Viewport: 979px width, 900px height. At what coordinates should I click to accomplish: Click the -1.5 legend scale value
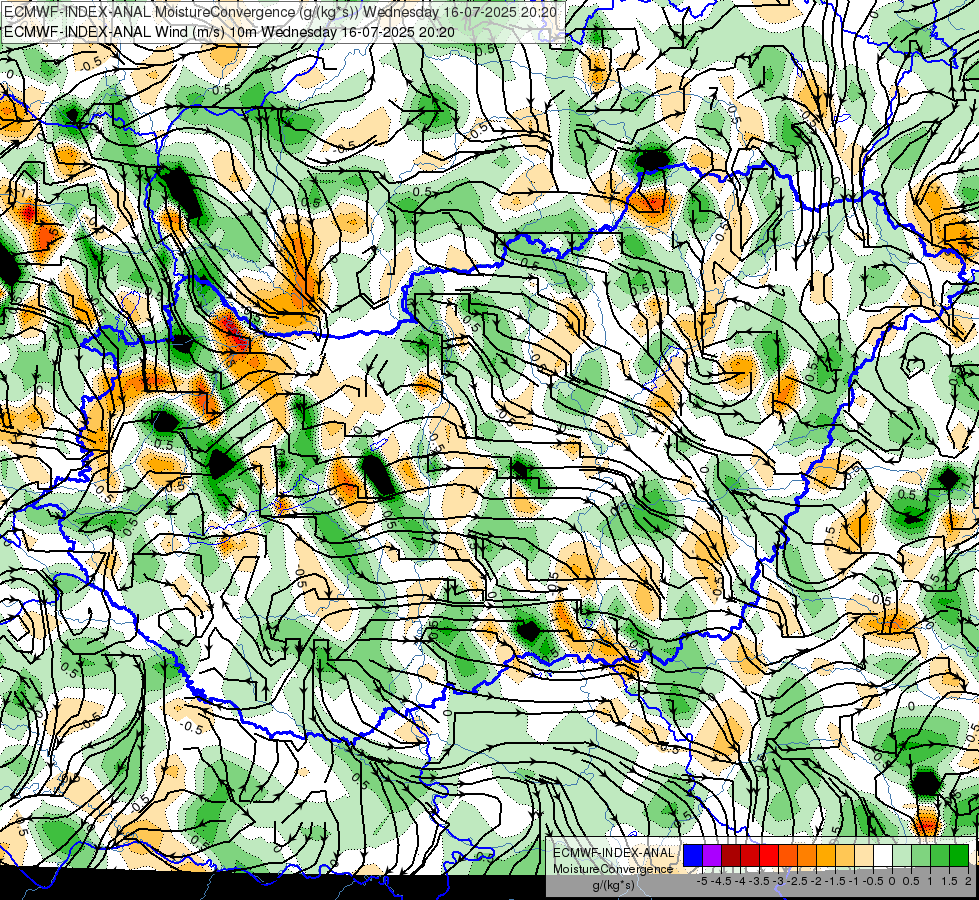(835, 881)
